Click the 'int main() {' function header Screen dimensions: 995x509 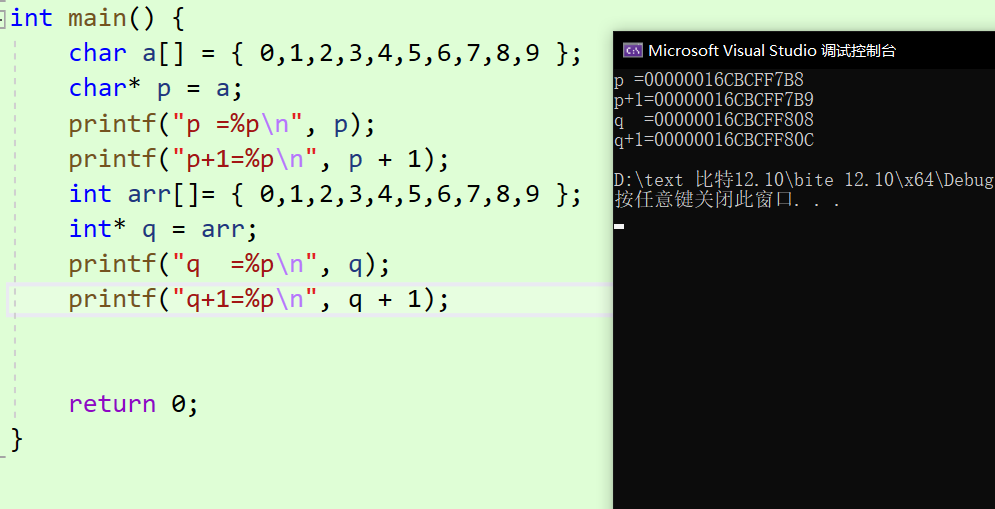(x=97, y=18)
